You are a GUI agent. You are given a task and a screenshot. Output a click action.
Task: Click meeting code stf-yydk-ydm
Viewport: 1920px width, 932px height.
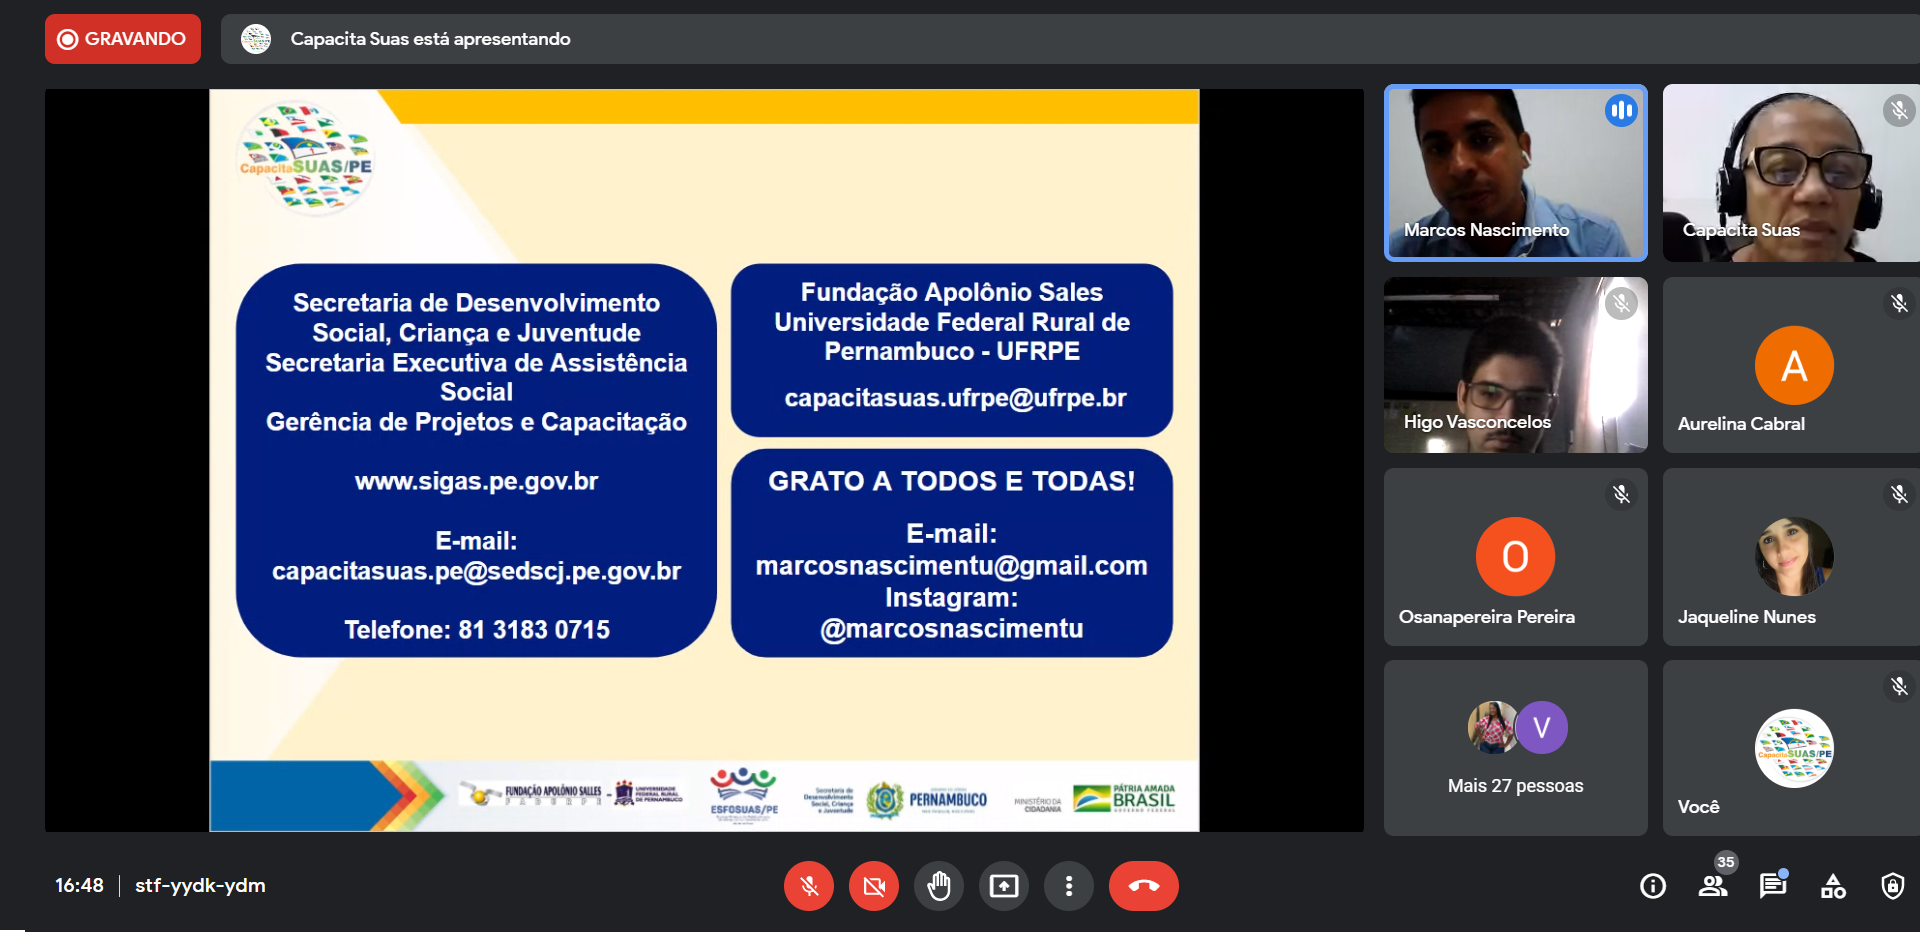pyautogui.click(x=200, y=886)
